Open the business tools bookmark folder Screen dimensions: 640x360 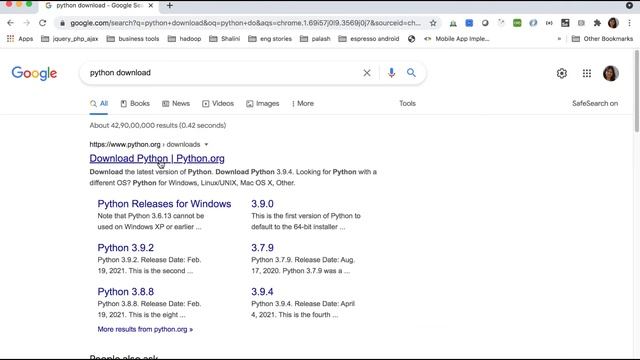point(133,39)
